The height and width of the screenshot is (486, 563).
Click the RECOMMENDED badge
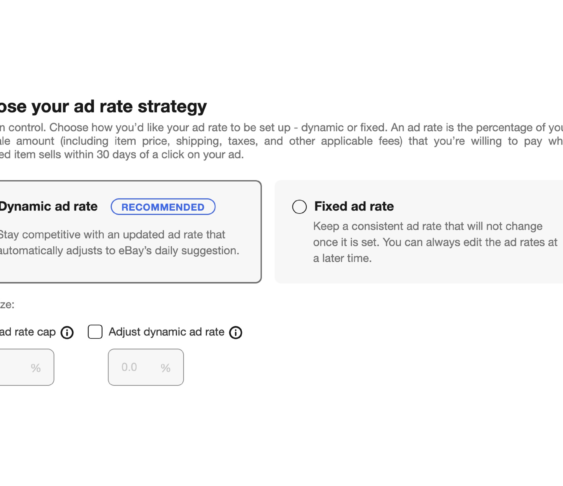tap(163, 207)
